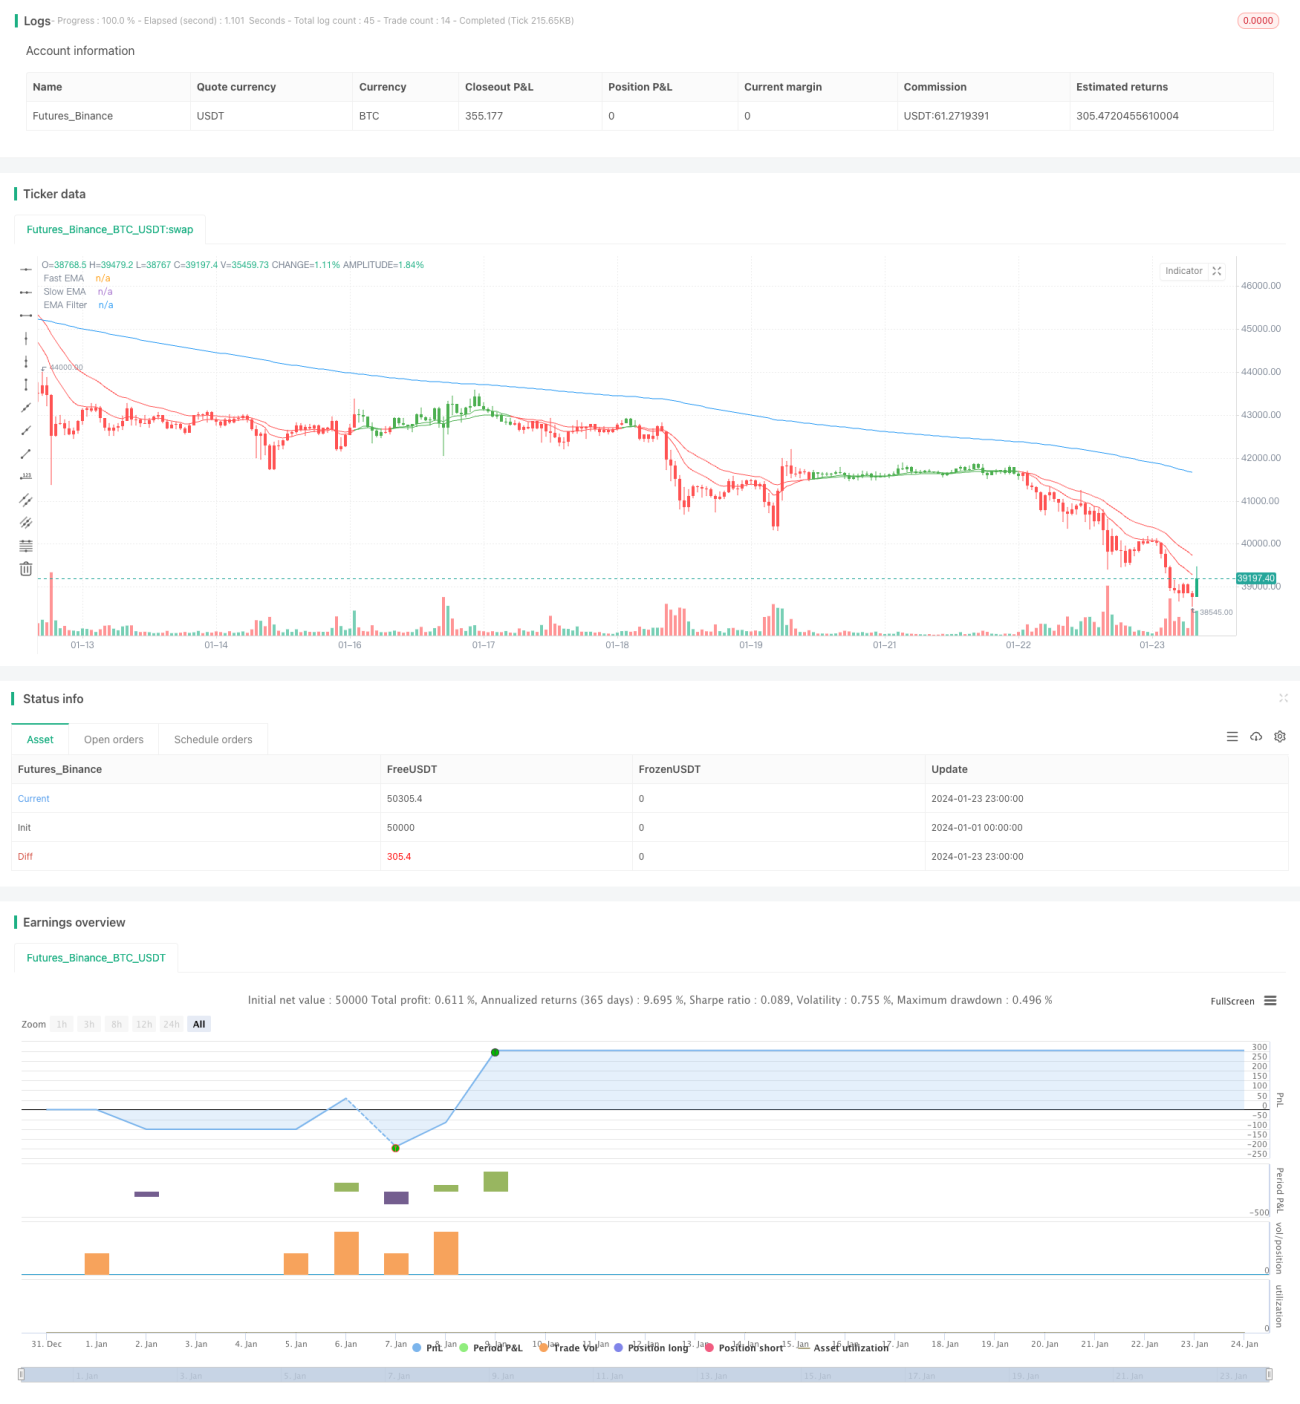Choose the price line tool marked 123
The image size is (1300, 1404).
26,477
